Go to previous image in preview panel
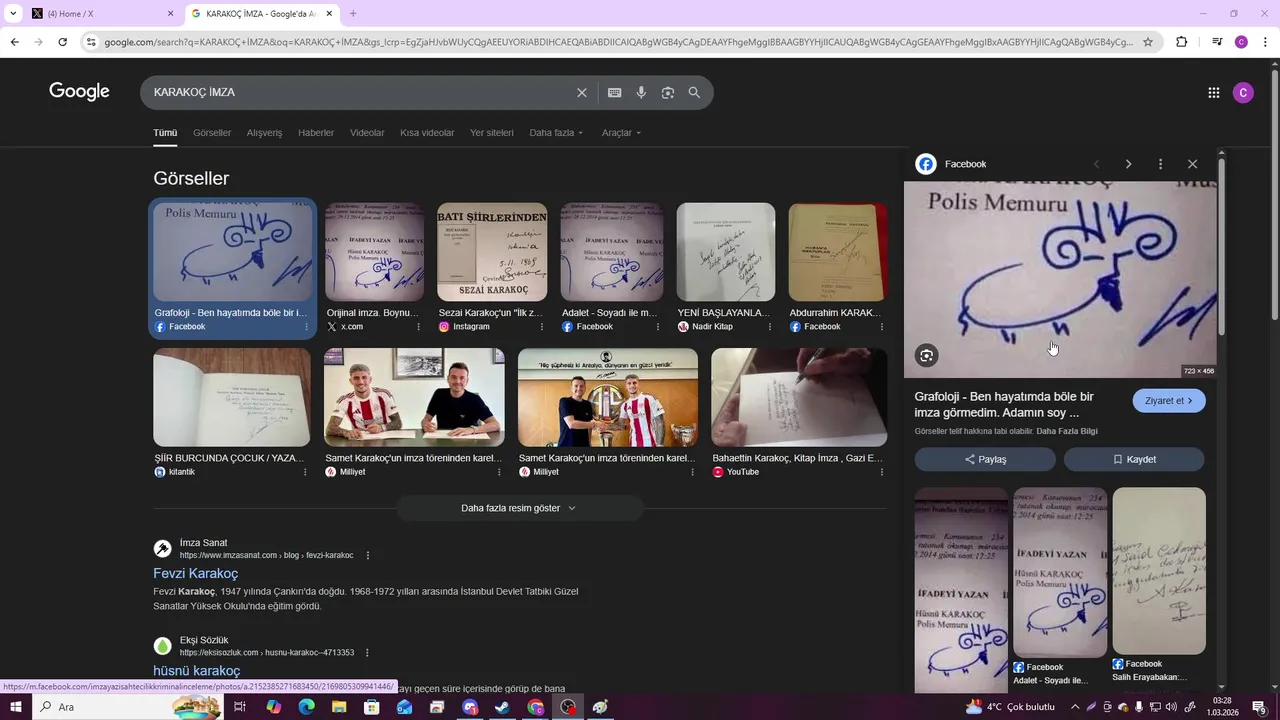Screen dimensions: 1280x720 point(1096,164)
